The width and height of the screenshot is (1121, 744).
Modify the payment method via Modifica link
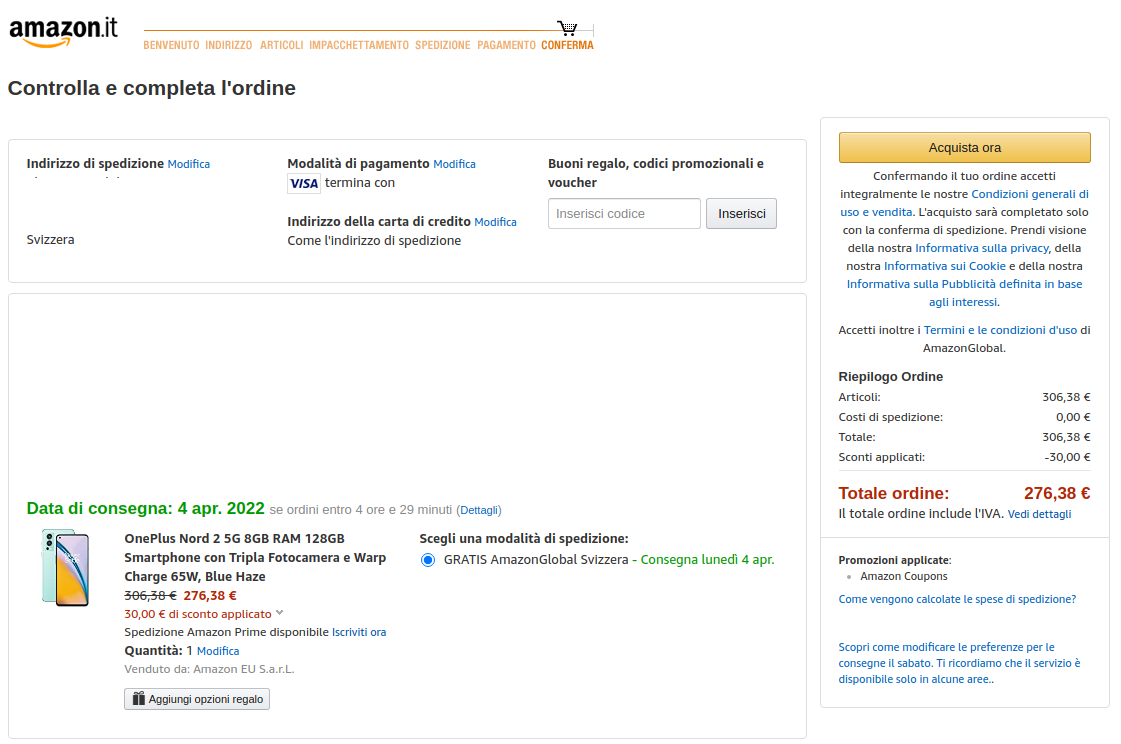point(454,164)
